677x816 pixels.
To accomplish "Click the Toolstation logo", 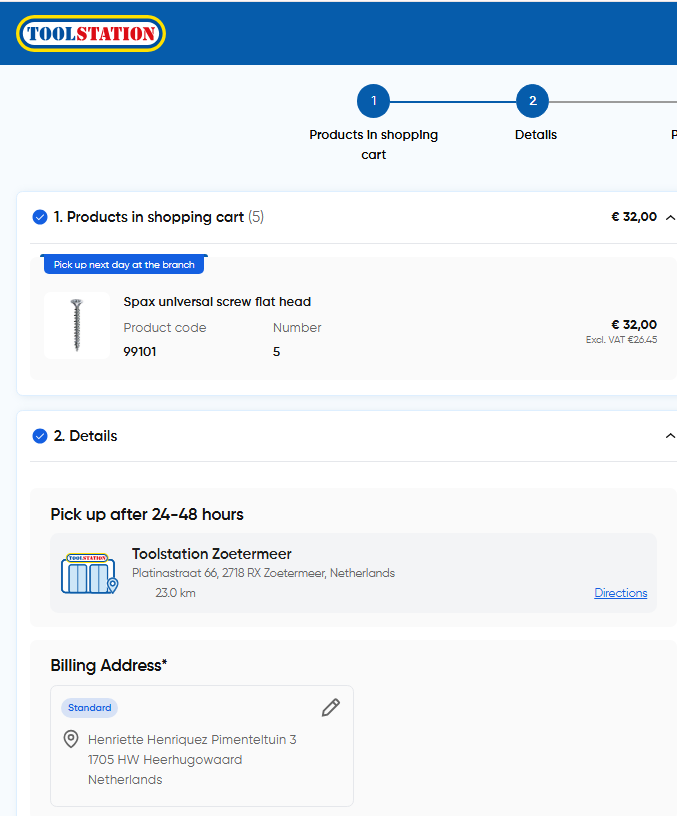I will tap(91, 34).
